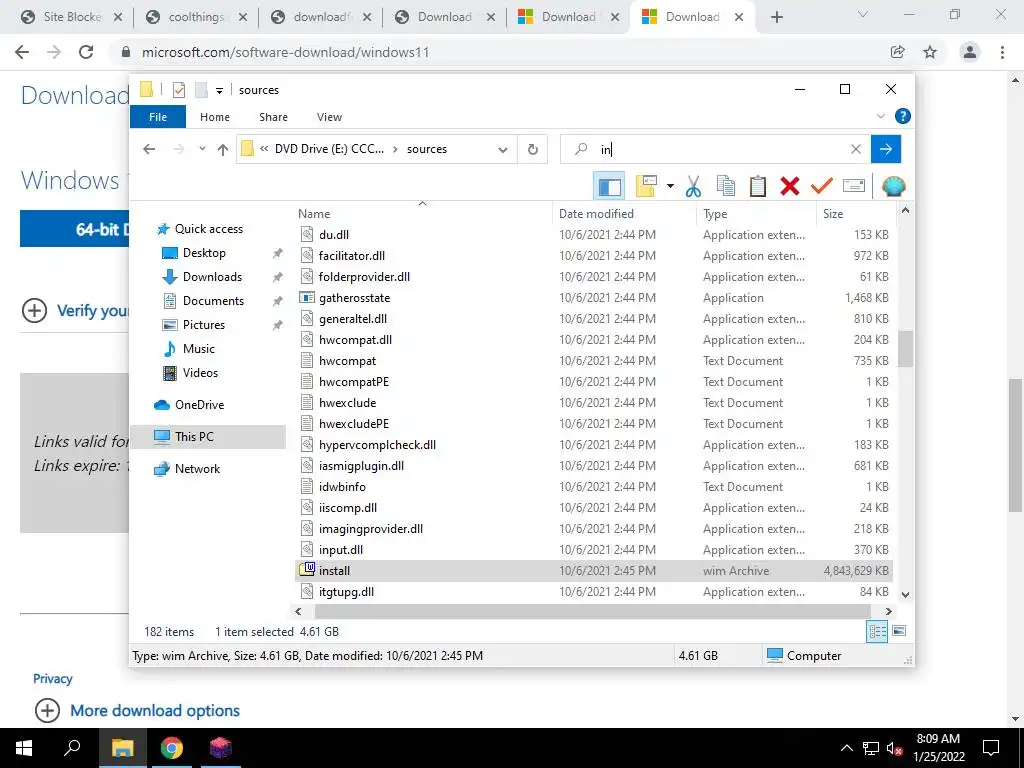Click the clipboard Paste icon
This screenshot has height=768, width=1024.
tap(758, 187)
